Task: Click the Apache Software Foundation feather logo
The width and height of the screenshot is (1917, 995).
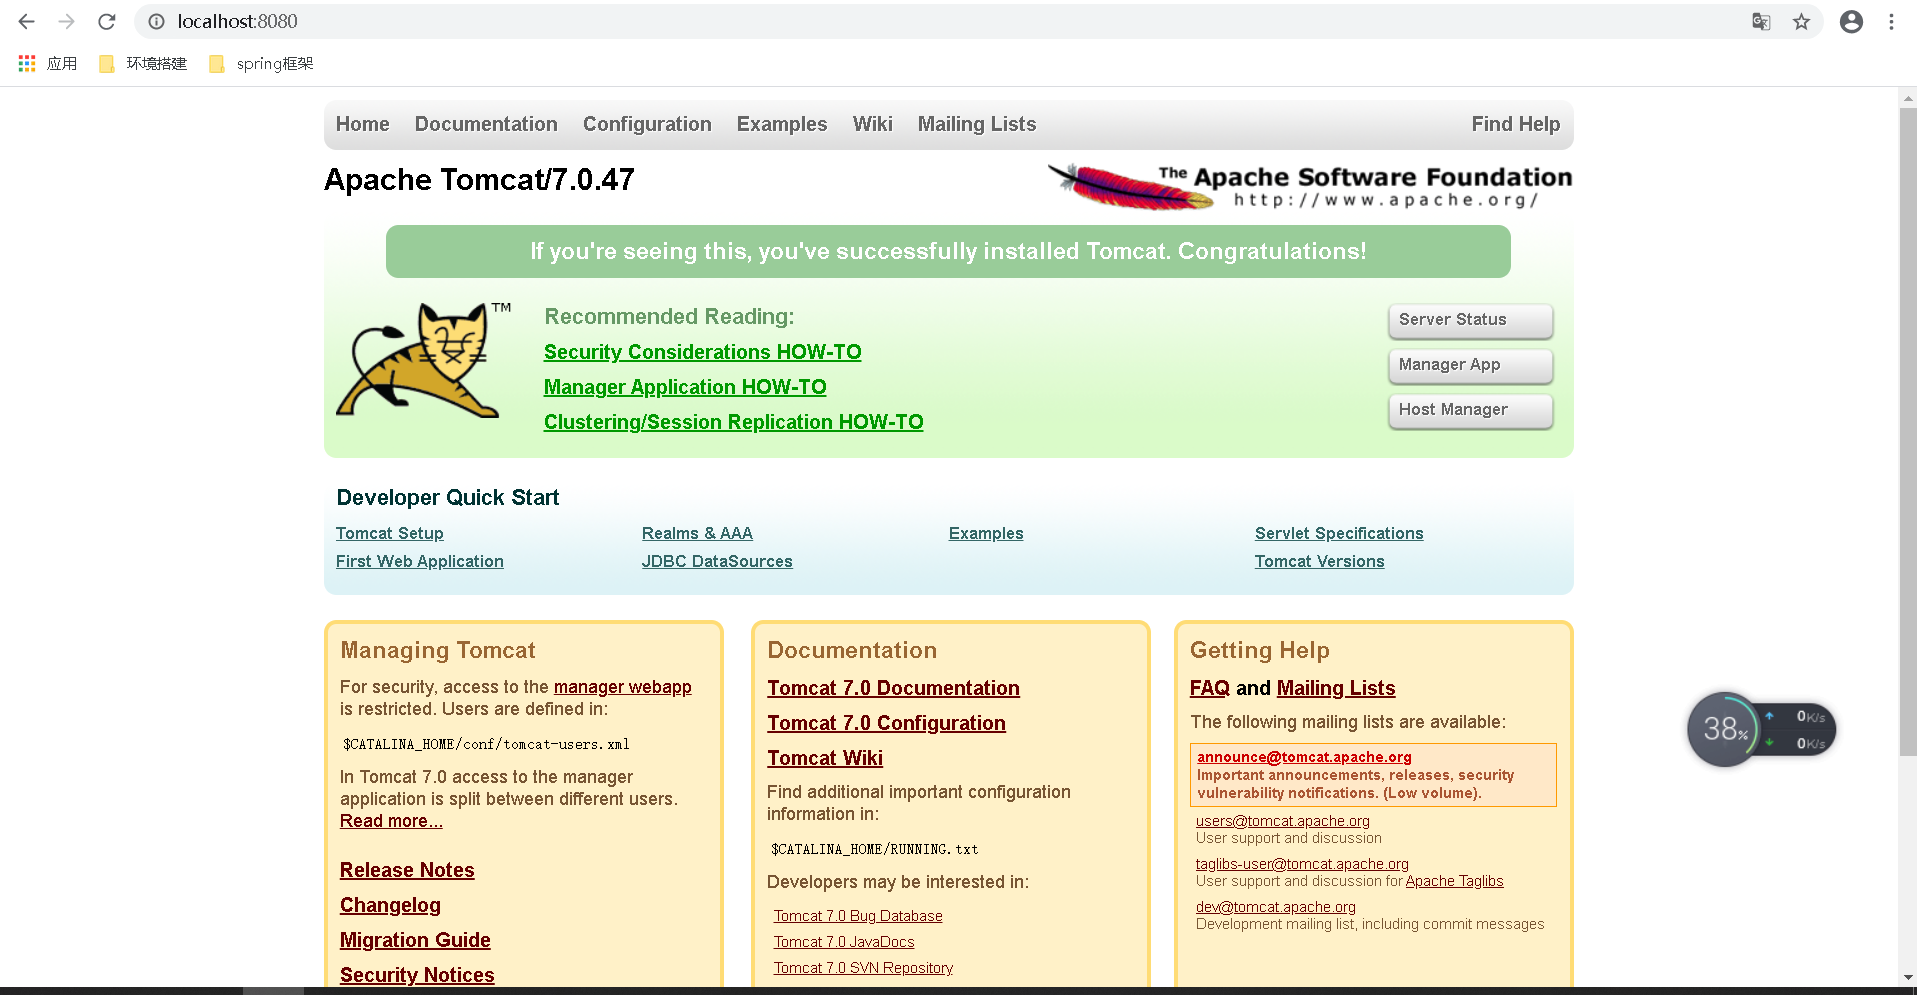Action: click(x=1310, y=186)
